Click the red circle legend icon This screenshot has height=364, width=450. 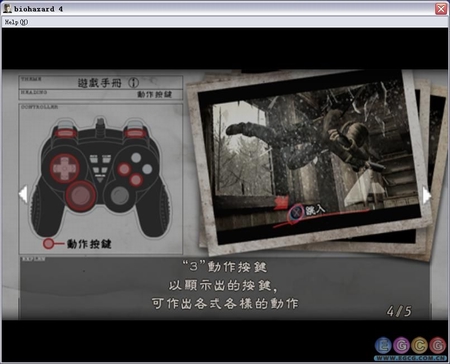[49, 244]
